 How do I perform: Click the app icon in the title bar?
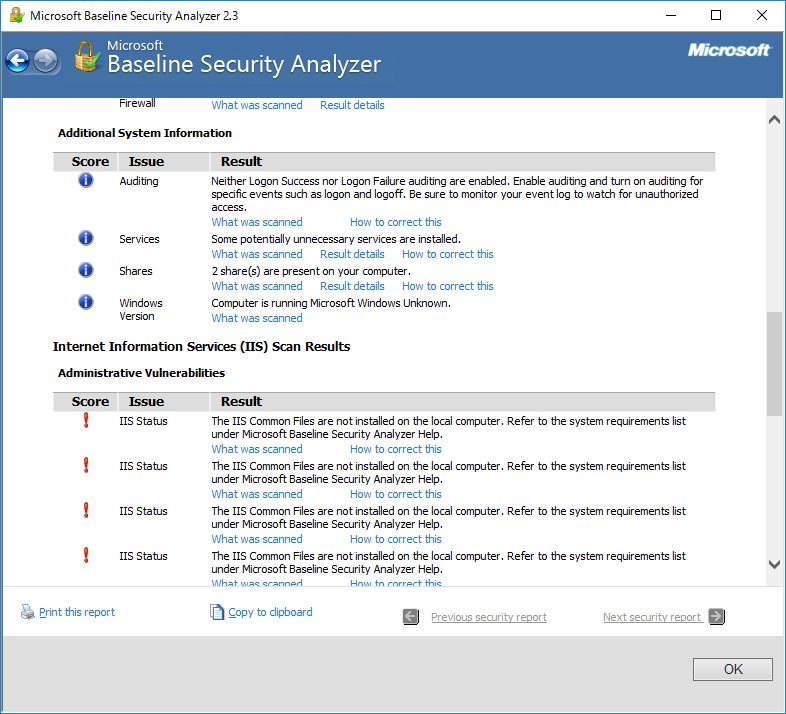click(17, 15)
